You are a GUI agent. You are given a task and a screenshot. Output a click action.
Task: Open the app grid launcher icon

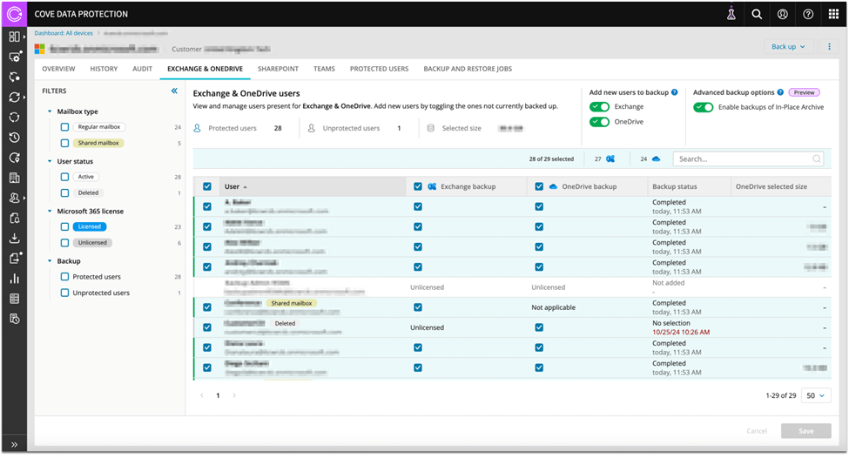[x=834, y=15]
